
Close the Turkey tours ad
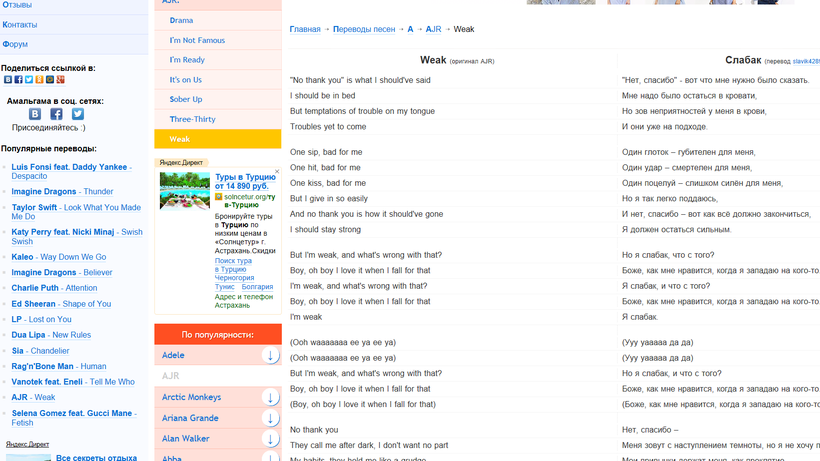click(x=277, y=171)
